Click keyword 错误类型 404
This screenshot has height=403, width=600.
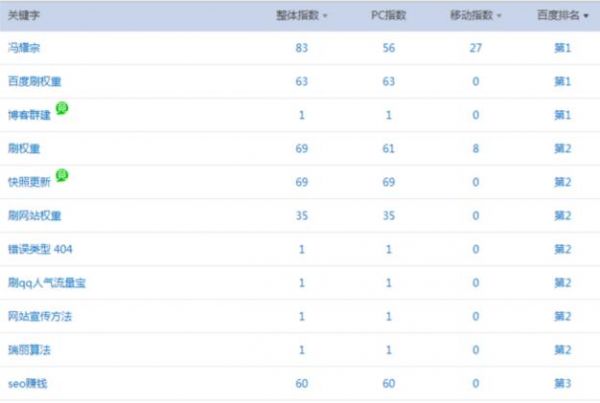pos(40,249)
